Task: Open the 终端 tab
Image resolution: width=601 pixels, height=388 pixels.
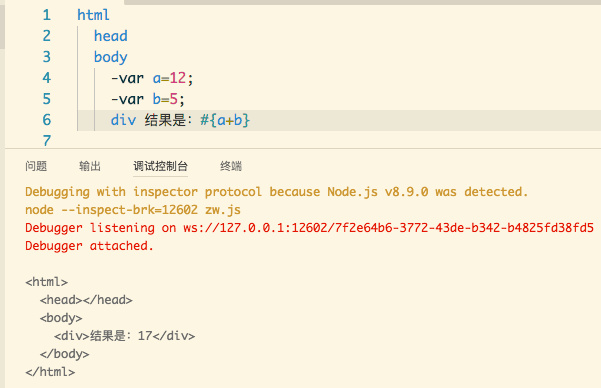Action: coord(231,166)
